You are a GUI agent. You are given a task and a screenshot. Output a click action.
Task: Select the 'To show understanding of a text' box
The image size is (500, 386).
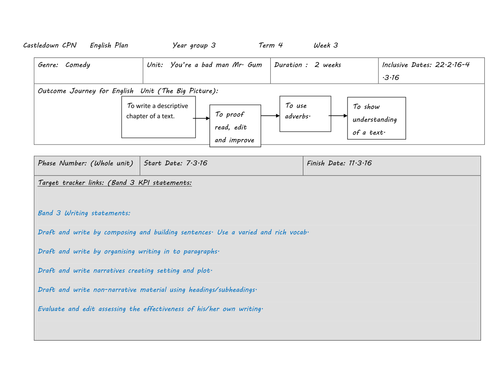pyautogui.click(x=376, y=118)
